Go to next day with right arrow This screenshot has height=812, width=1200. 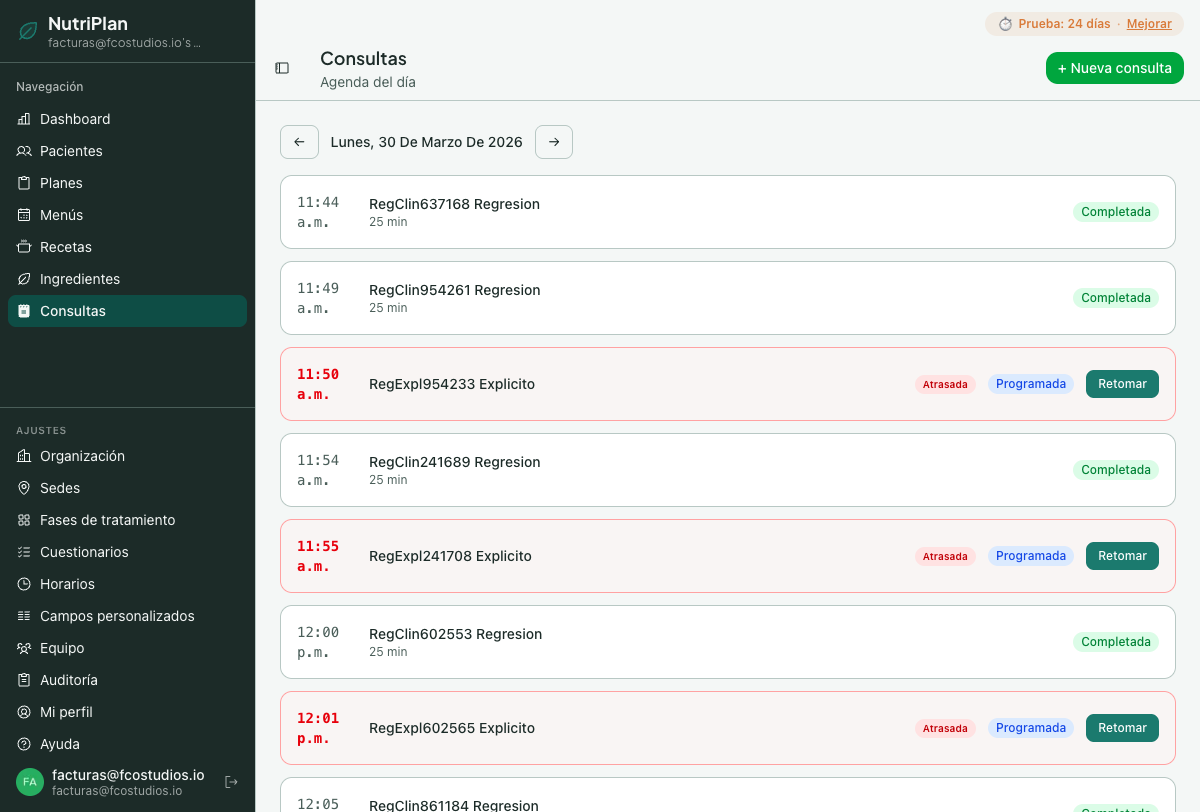(554, 142)
